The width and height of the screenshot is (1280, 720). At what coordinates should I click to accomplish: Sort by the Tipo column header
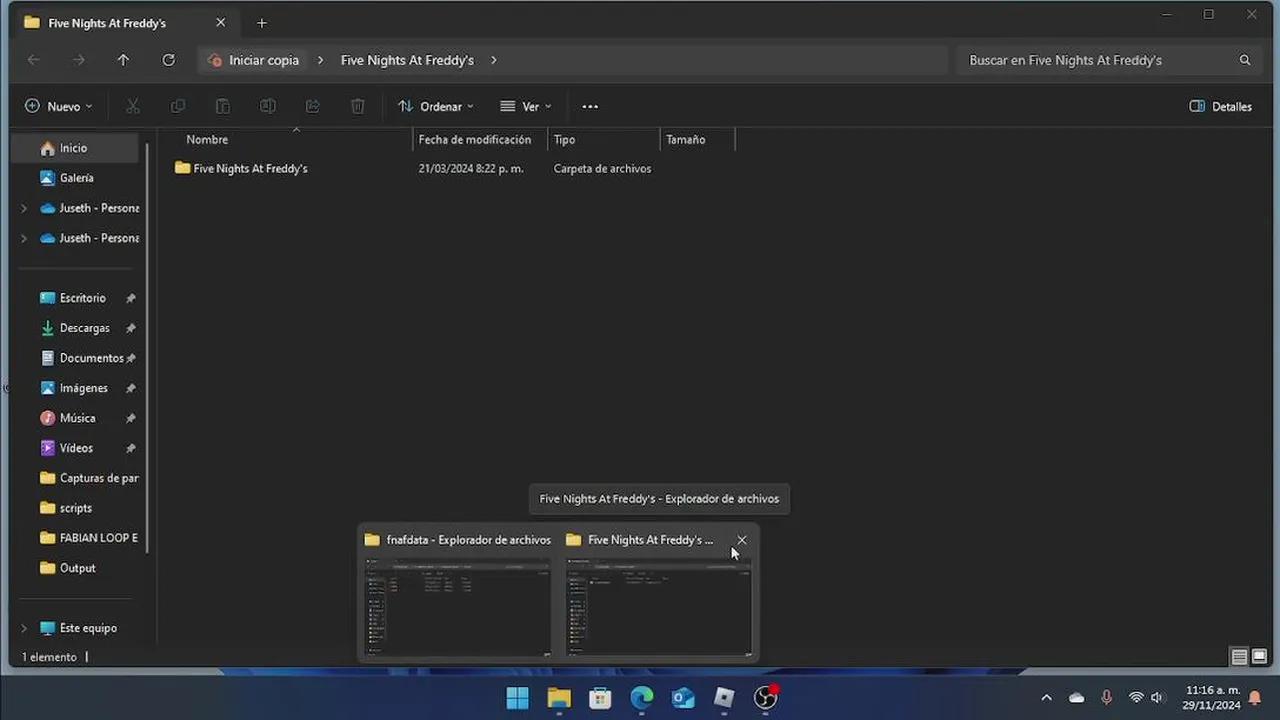point(564,140)
